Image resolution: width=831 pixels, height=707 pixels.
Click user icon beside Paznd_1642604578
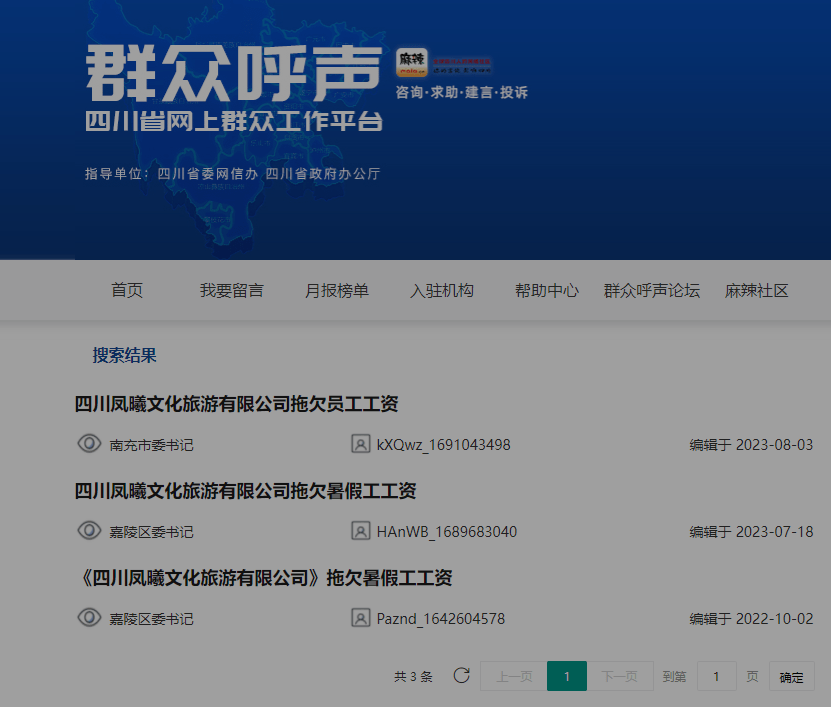pos(361,618)
